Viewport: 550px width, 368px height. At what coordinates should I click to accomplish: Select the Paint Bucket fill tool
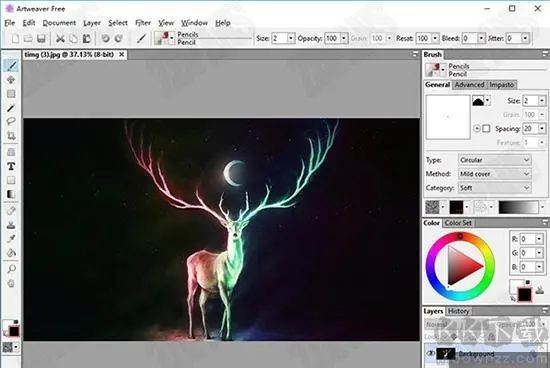pos(11,253)
